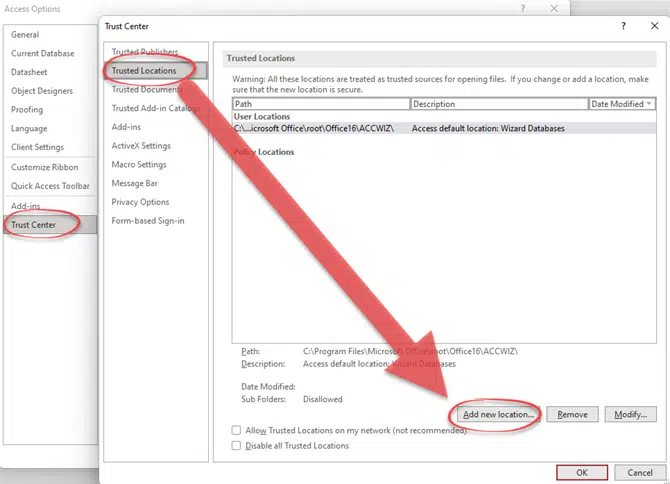Select the Language category
Screen dimensions: 670x484
click(29, 129)
